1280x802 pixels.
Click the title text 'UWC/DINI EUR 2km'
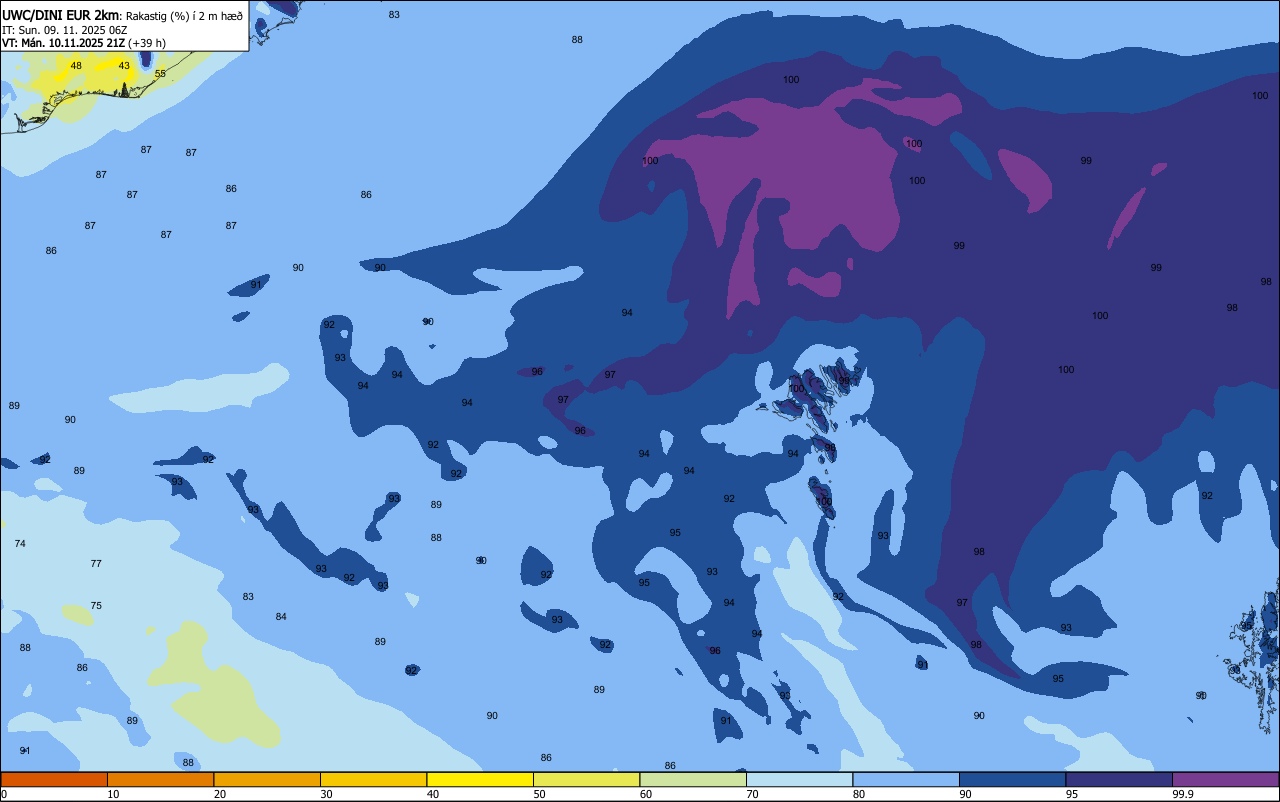tap(60, 15)
